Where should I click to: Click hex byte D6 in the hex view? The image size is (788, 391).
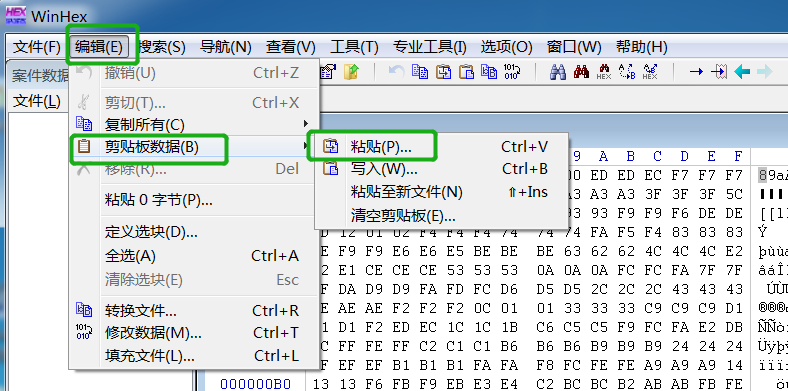tap(509, 289)
